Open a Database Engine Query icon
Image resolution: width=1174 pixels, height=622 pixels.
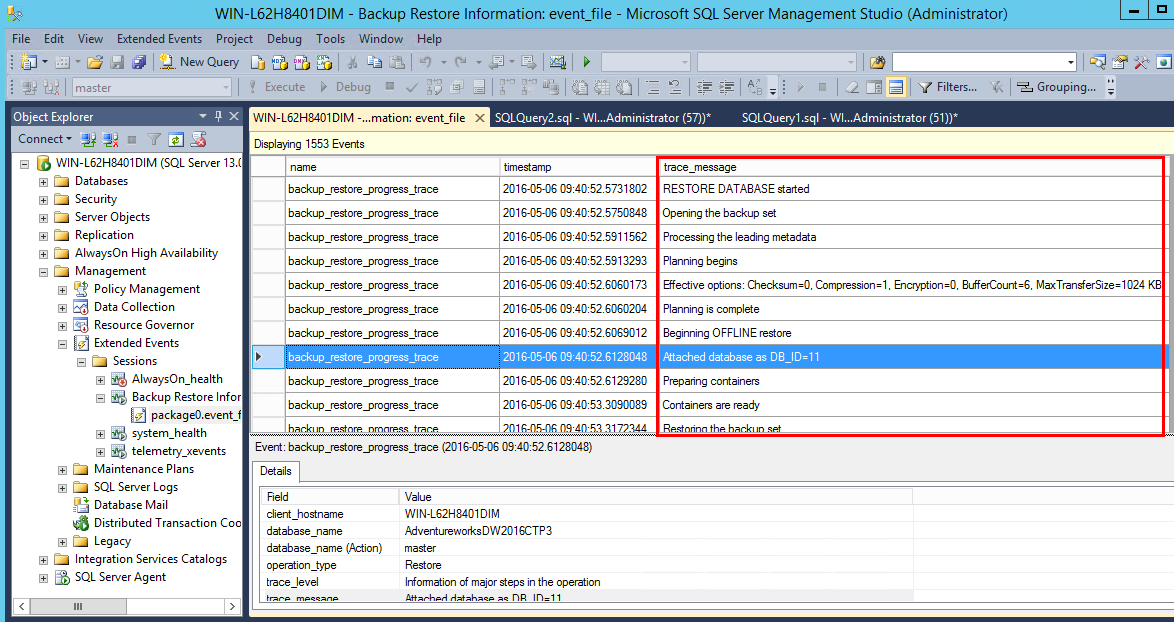(258, 62)
